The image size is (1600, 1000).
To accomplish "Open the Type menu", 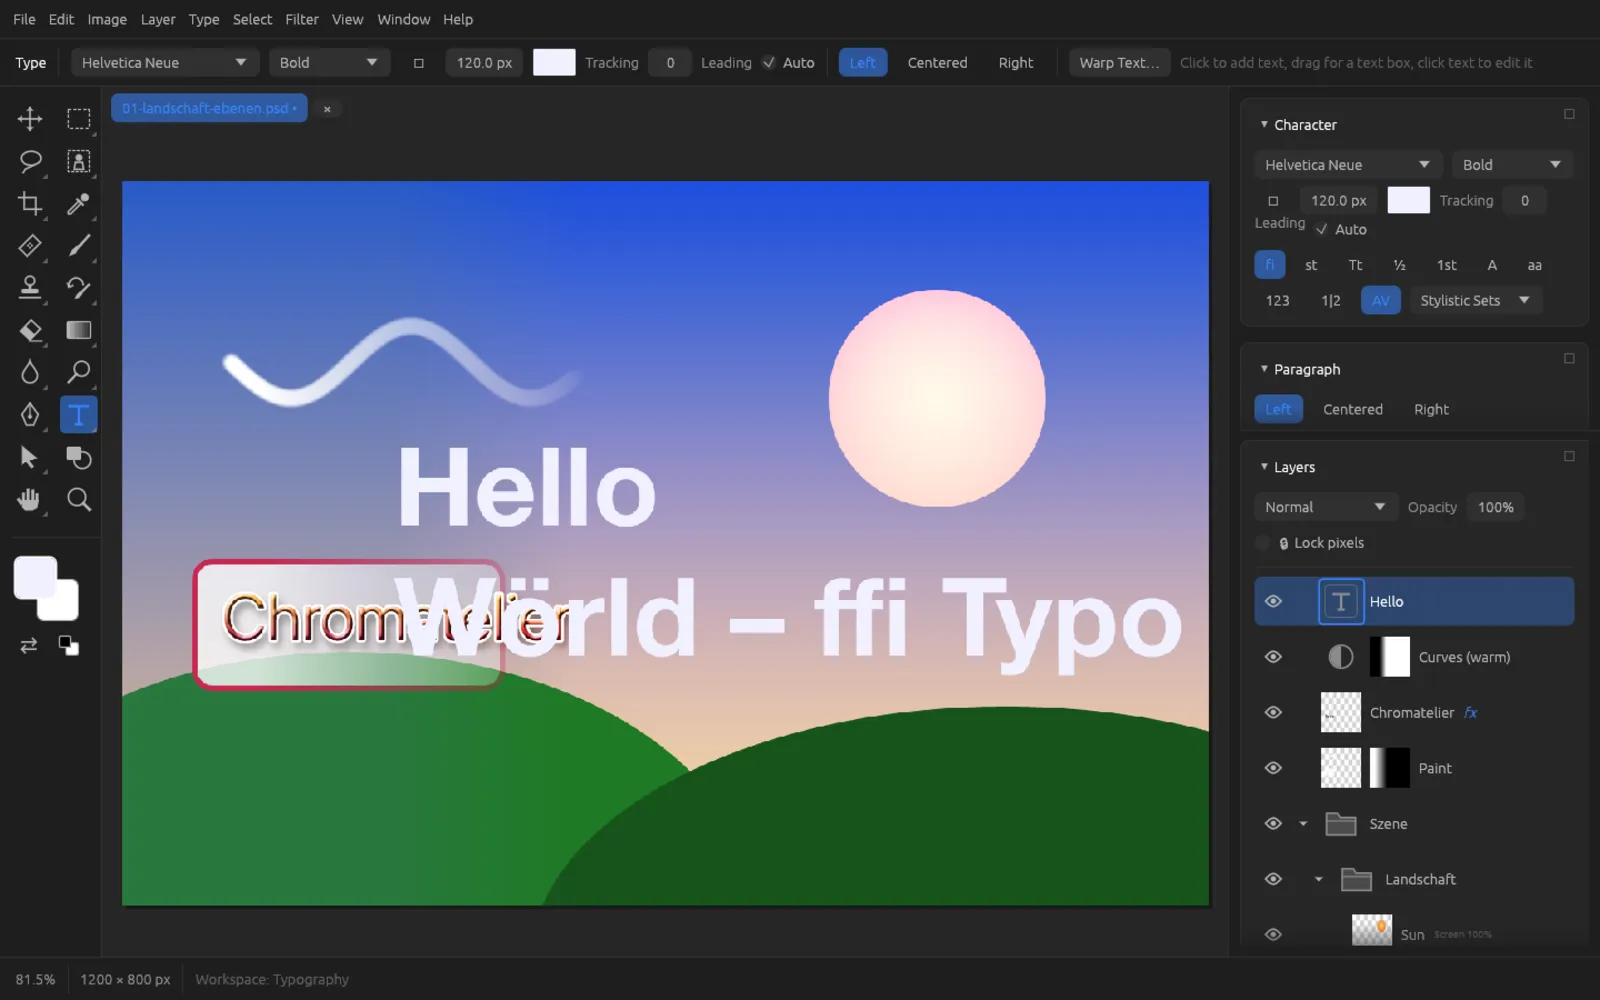I will click(204, 19).
